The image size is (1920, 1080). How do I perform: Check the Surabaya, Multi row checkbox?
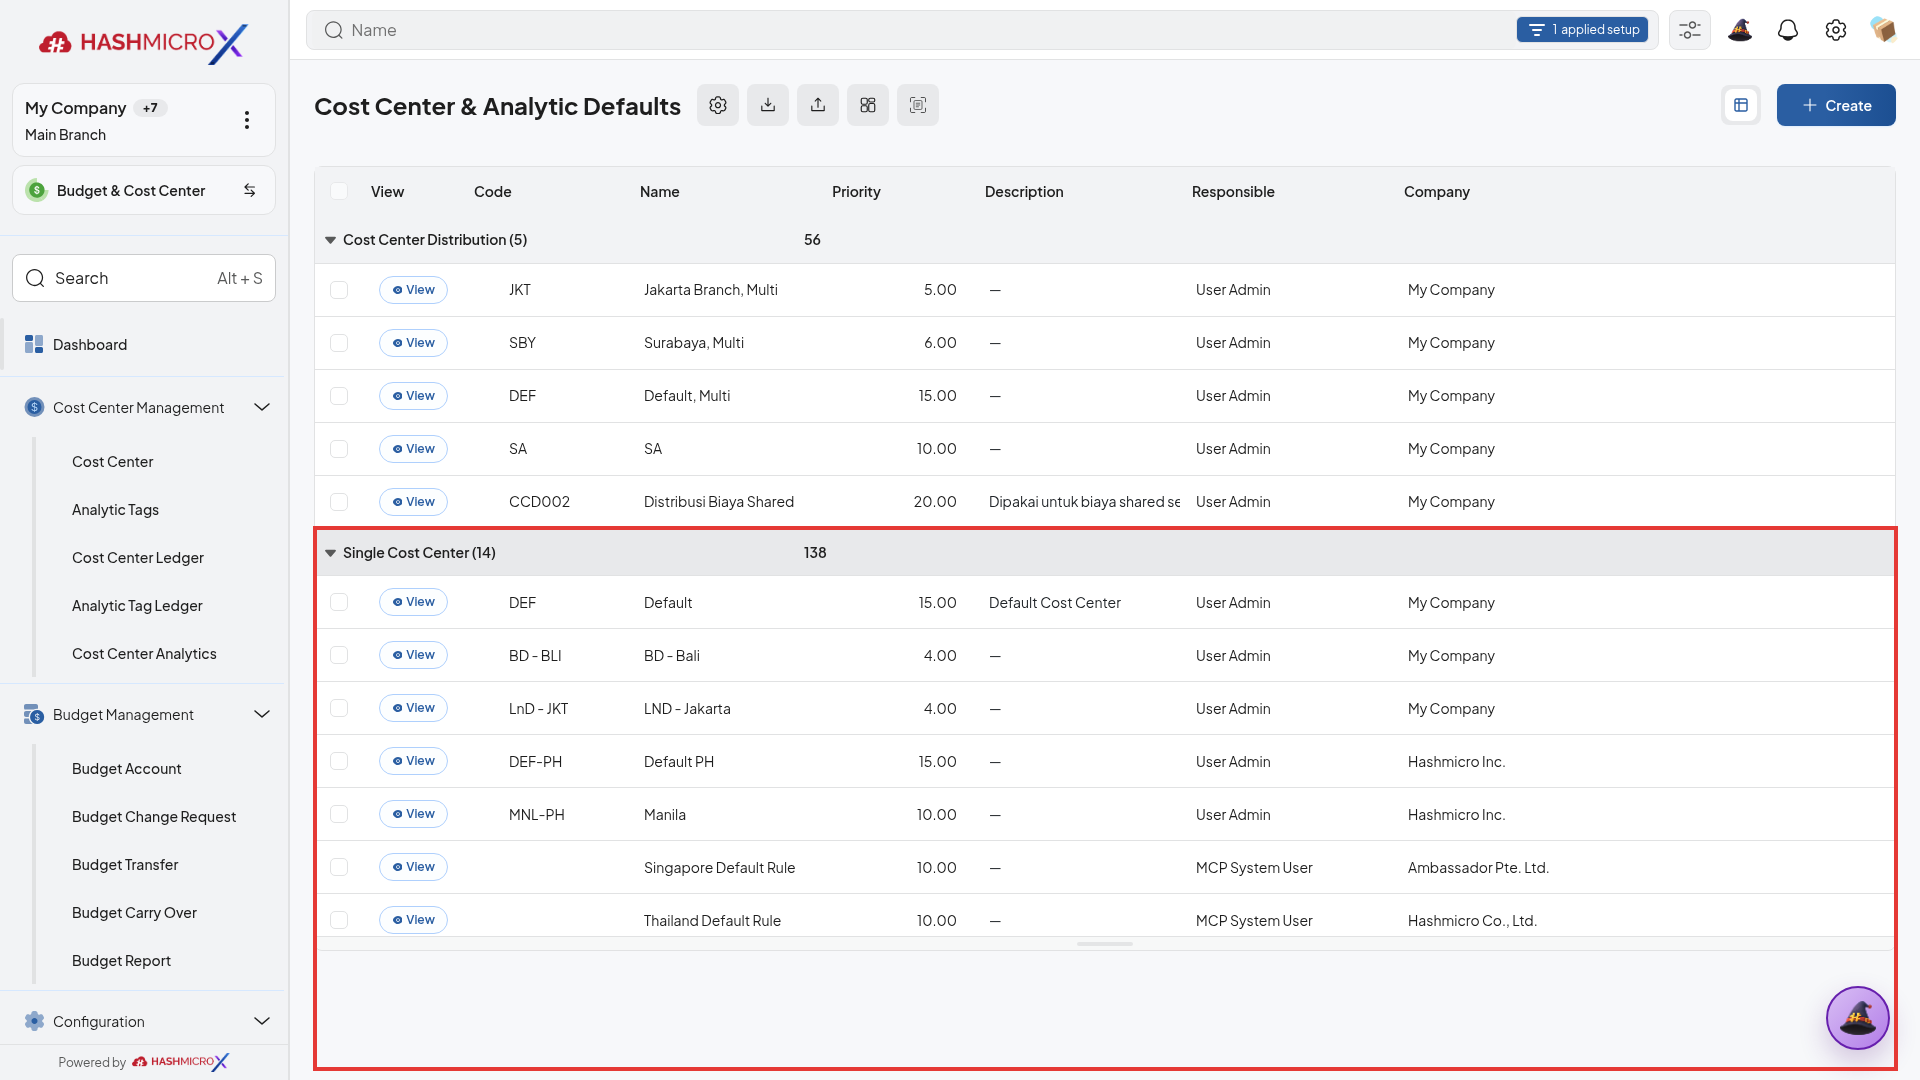tap(339, 343)
